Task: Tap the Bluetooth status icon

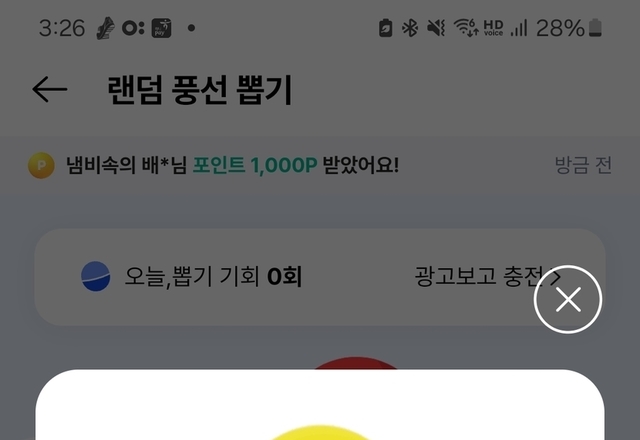Action: 410,28
